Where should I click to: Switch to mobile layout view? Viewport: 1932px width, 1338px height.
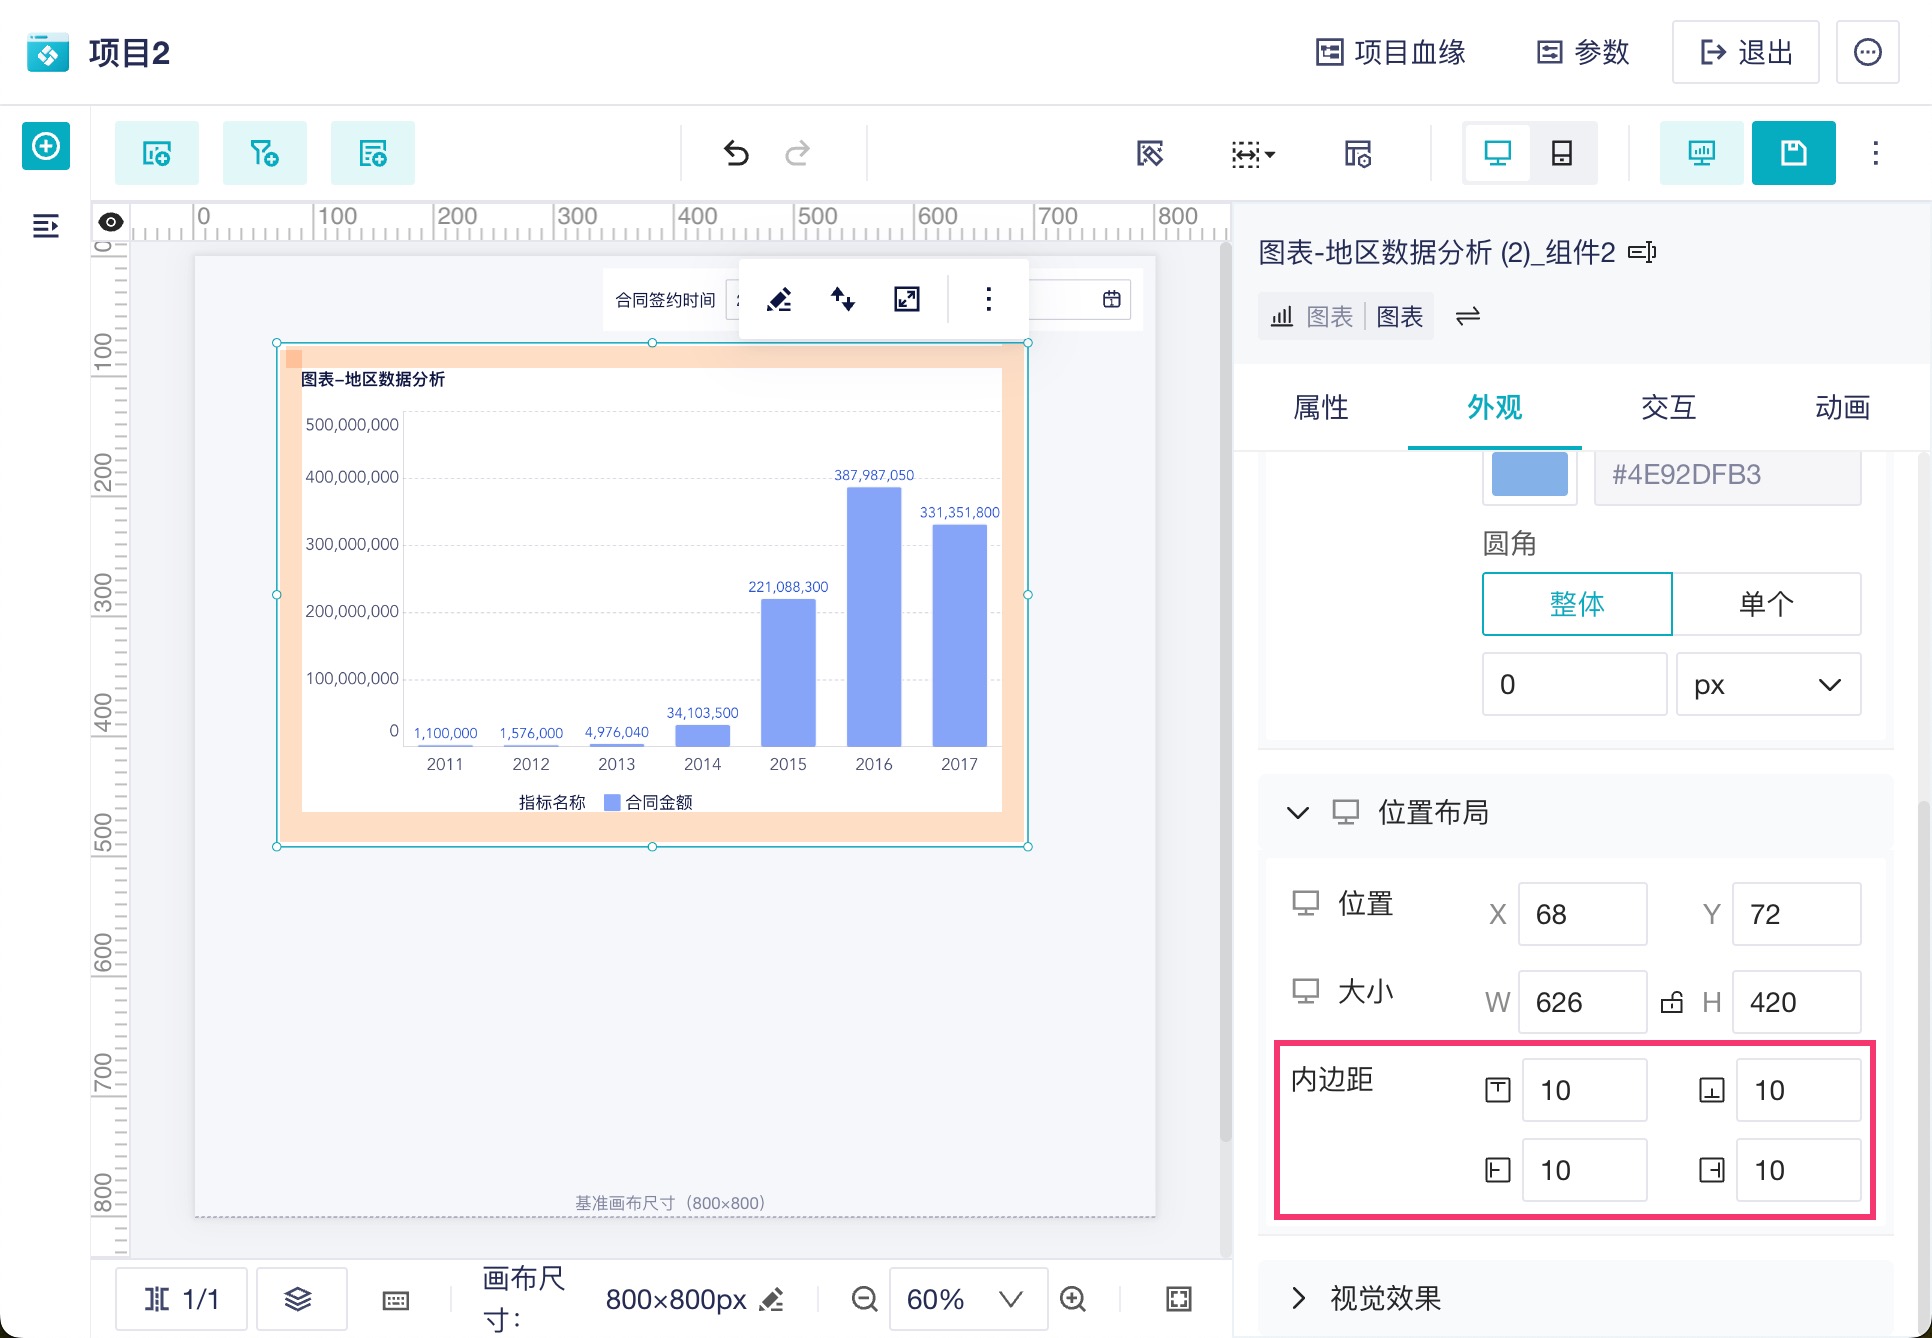(x=1561, y=153)
